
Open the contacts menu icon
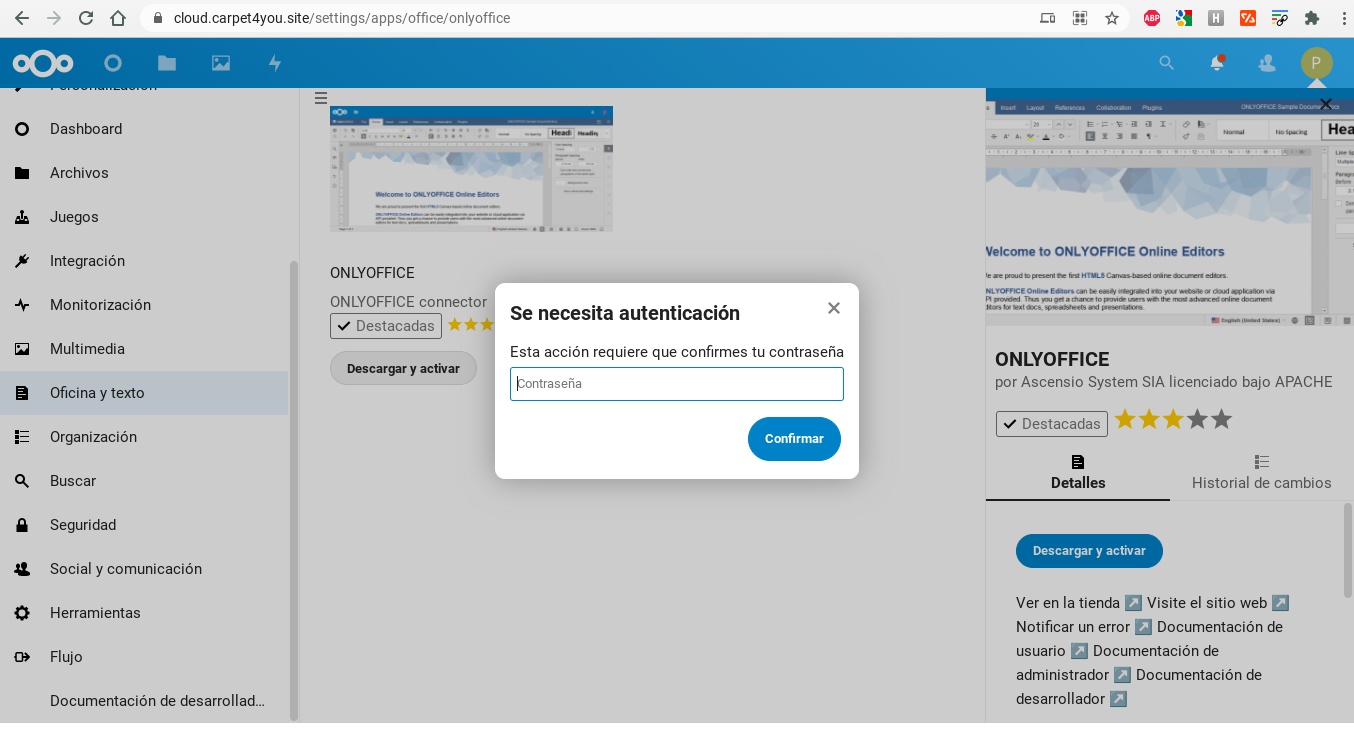click(1267, 63)
